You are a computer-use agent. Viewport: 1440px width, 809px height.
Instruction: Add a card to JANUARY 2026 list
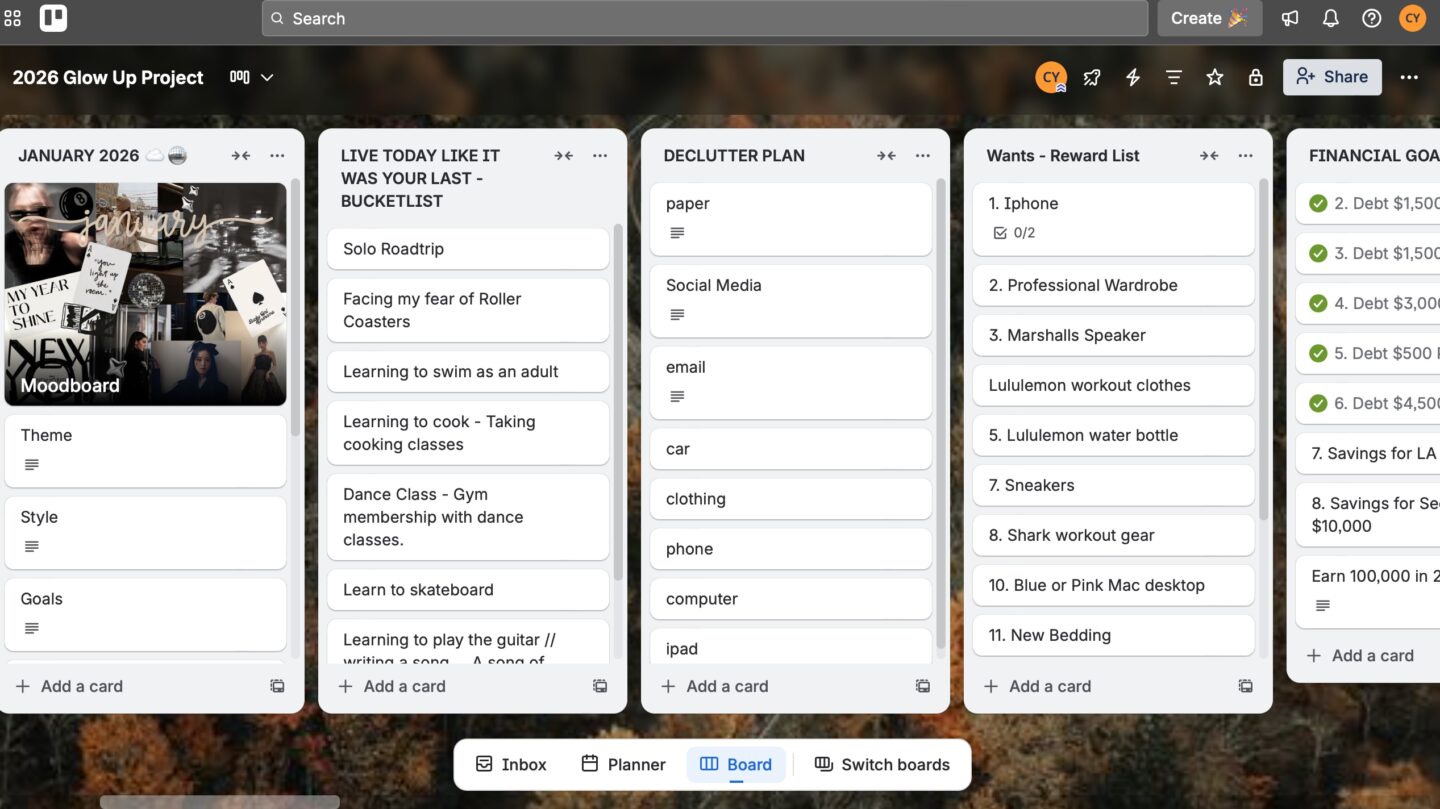click(82, 686)
